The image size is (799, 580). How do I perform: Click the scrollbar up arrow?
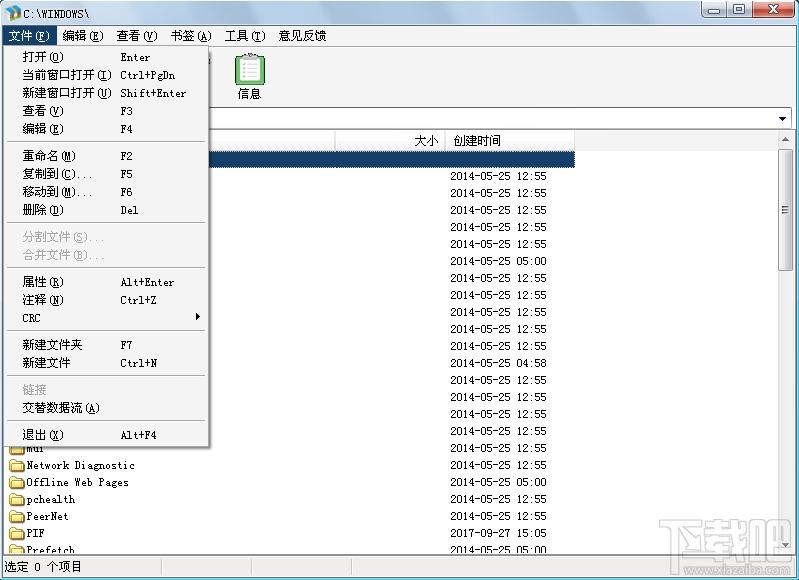pos(785,139)
